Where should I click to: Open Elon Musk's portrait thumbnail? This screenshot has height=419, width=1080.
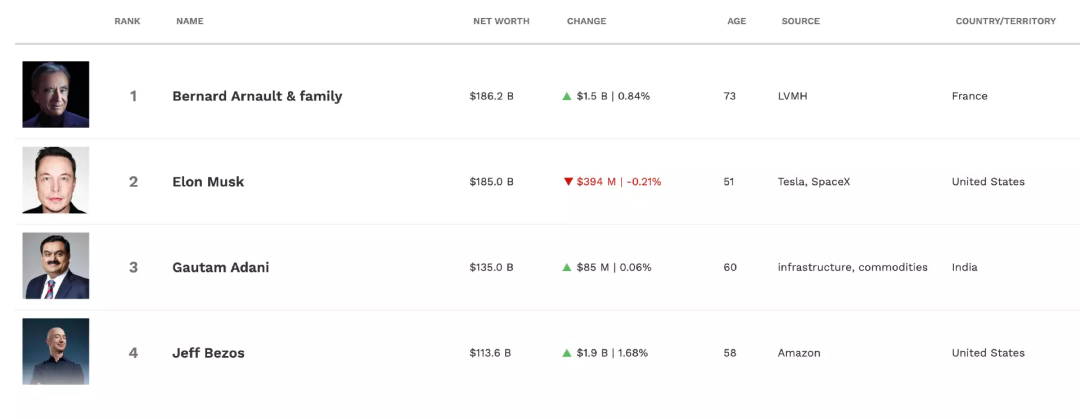tap(56, 181)
